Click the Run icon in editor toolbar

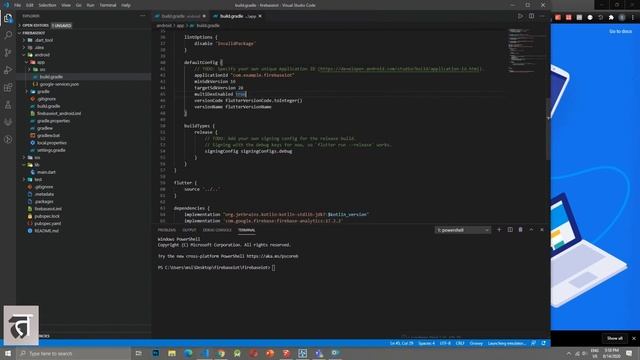click(520, 16)
